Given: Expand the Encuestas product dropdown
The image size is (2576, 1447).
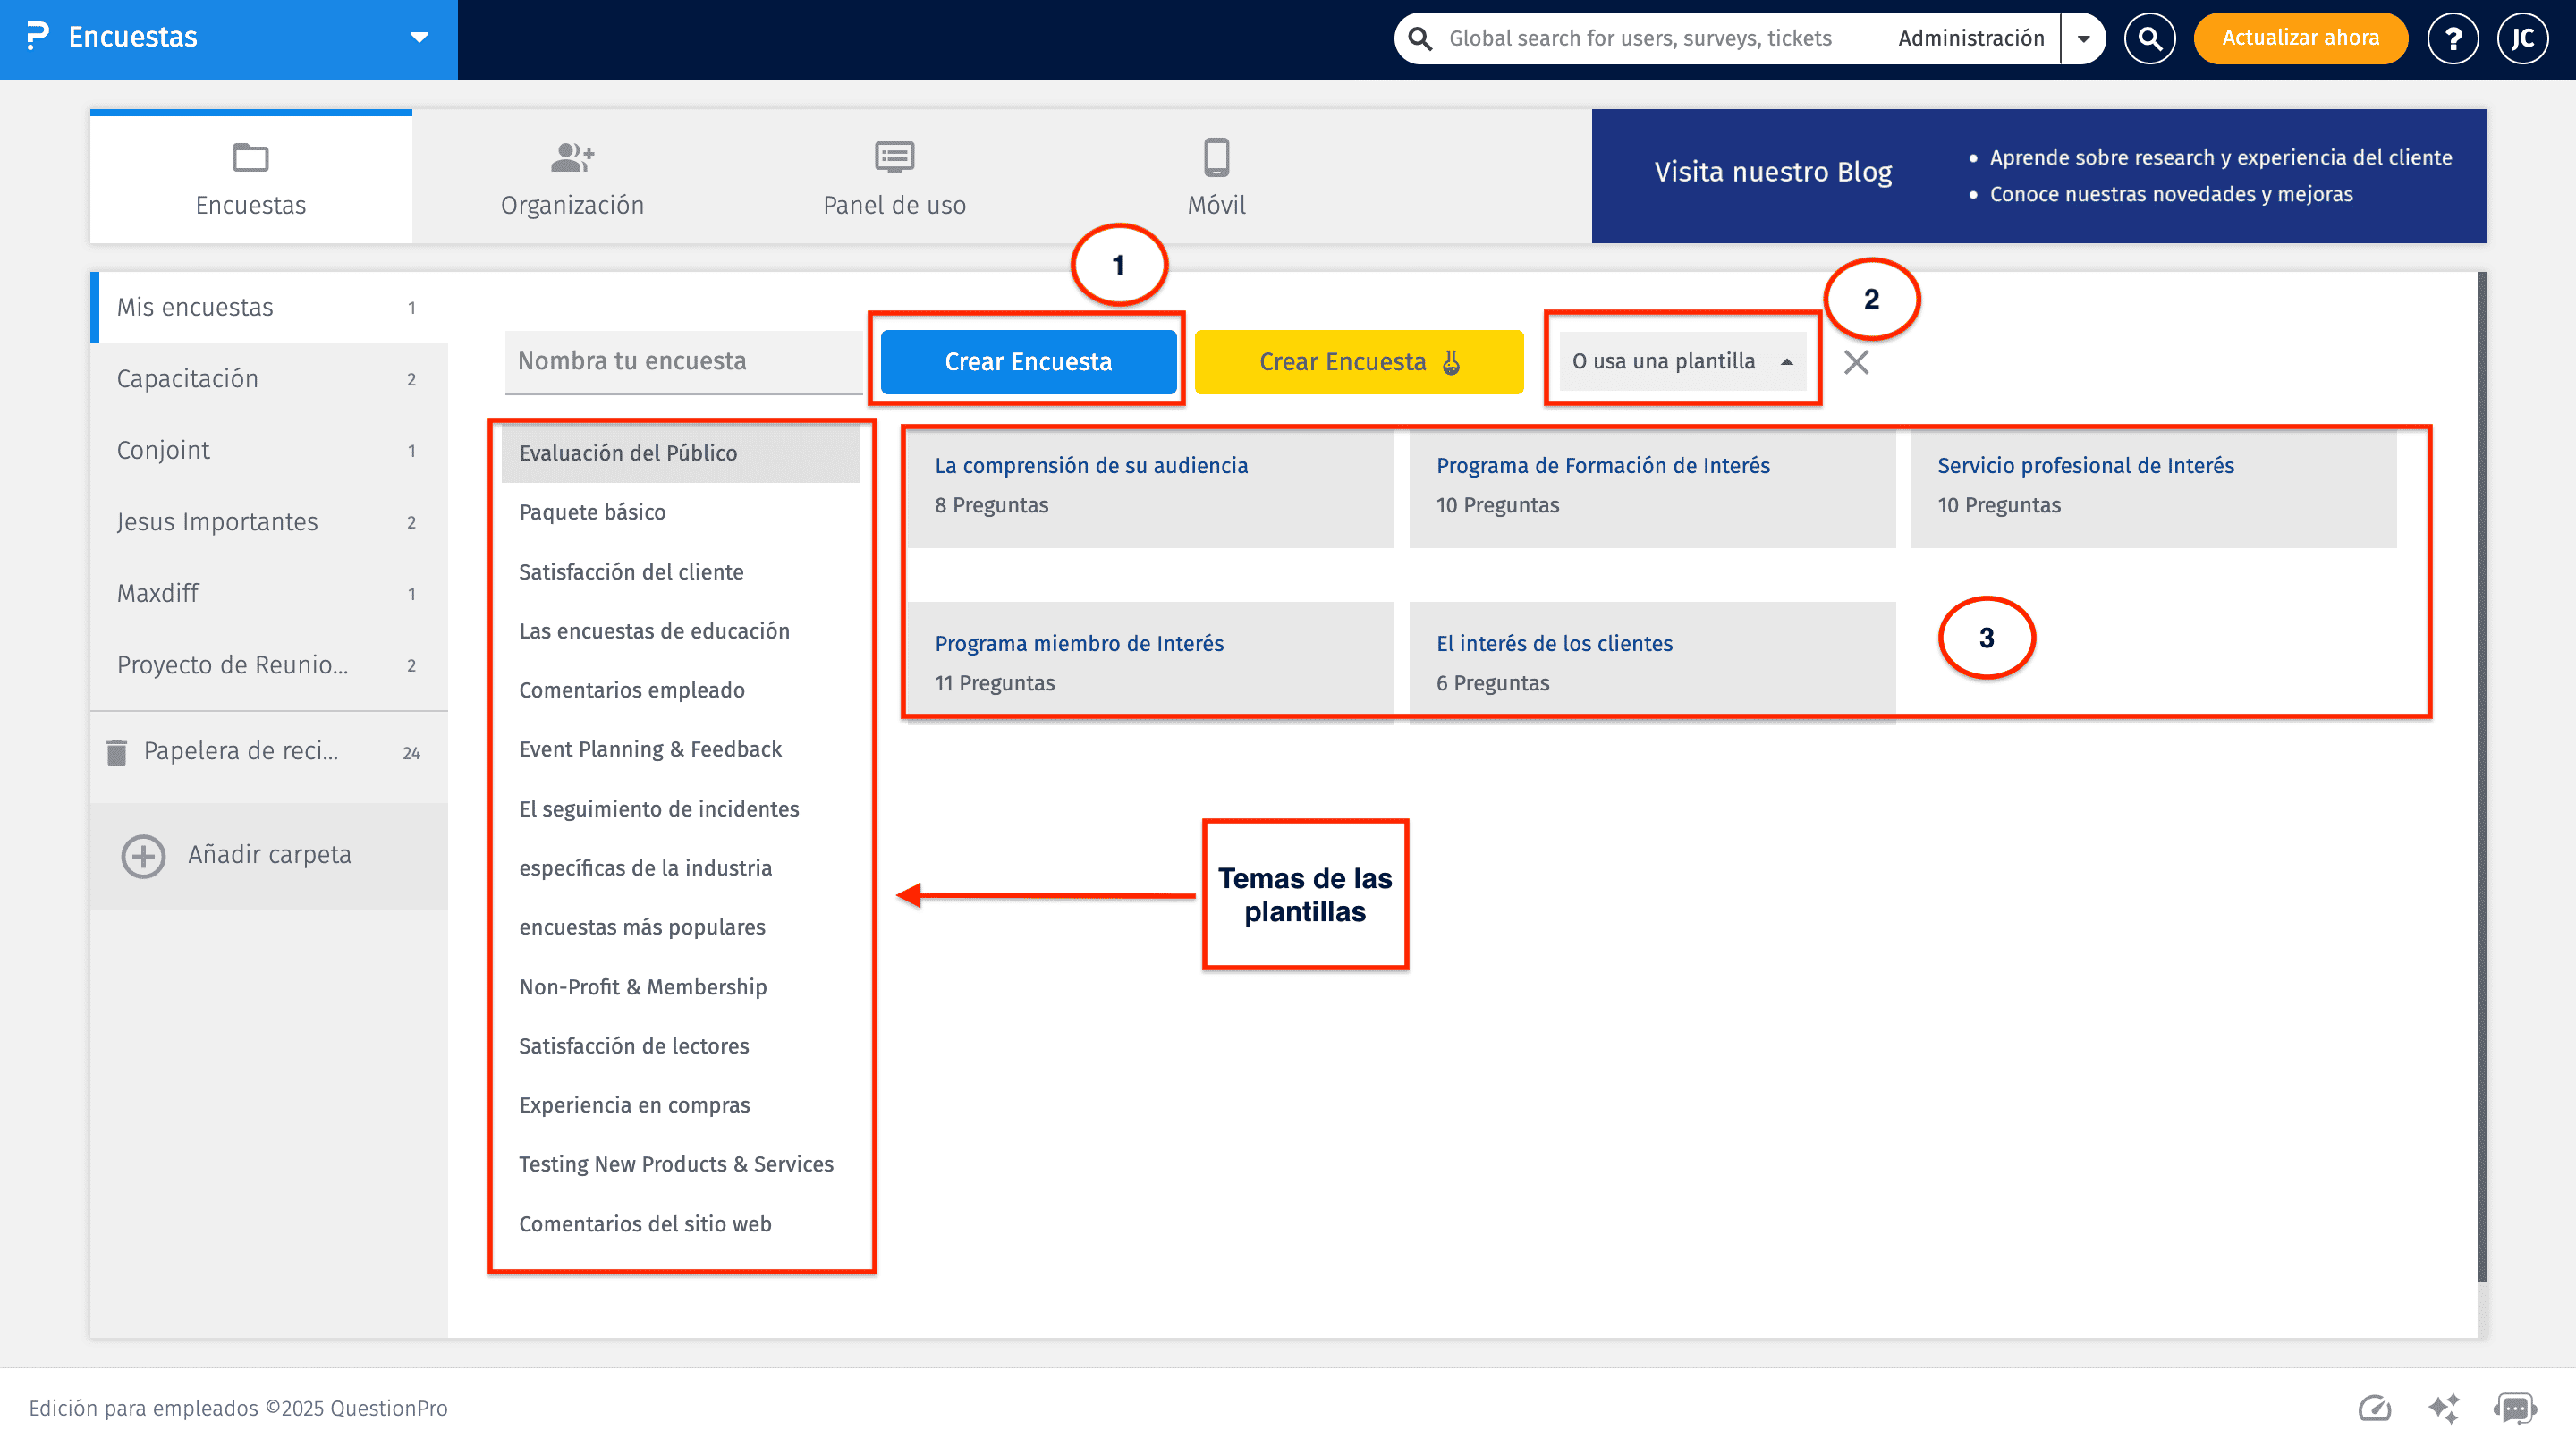Looking at the screenshot, I should (419, 38).
